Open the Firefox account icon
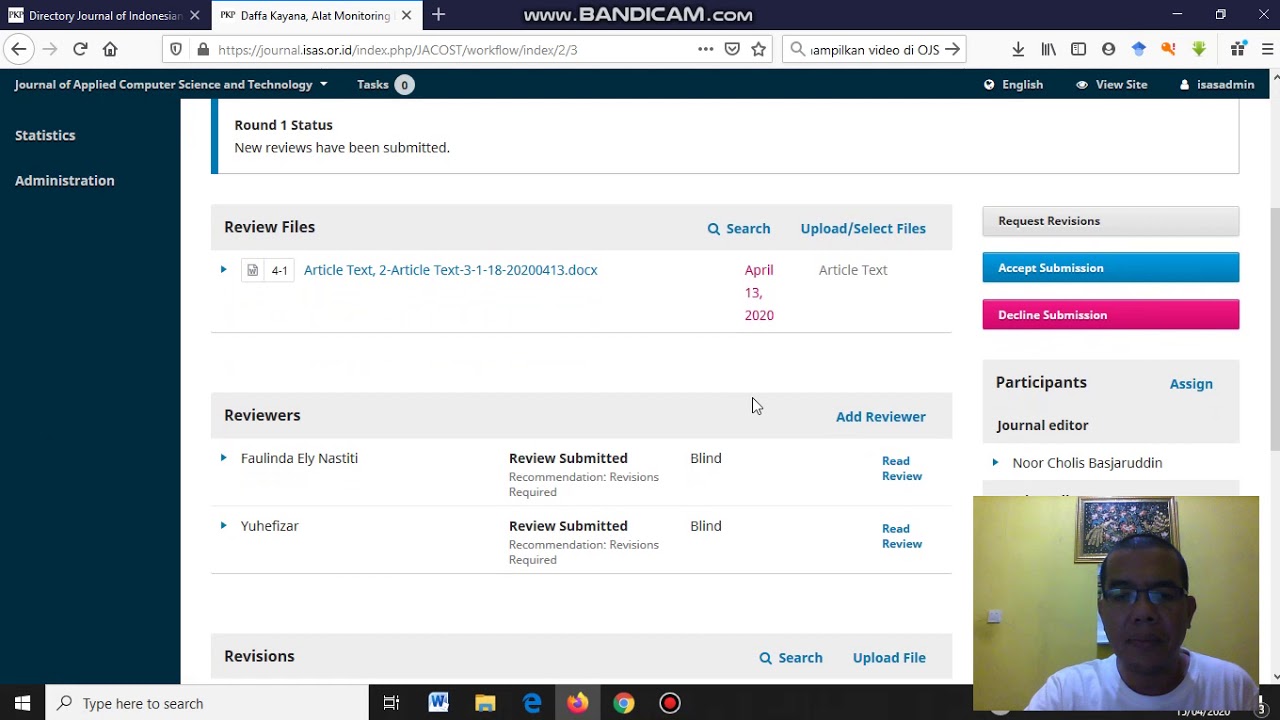1280x720 pixels. (x=1108, y=49)
